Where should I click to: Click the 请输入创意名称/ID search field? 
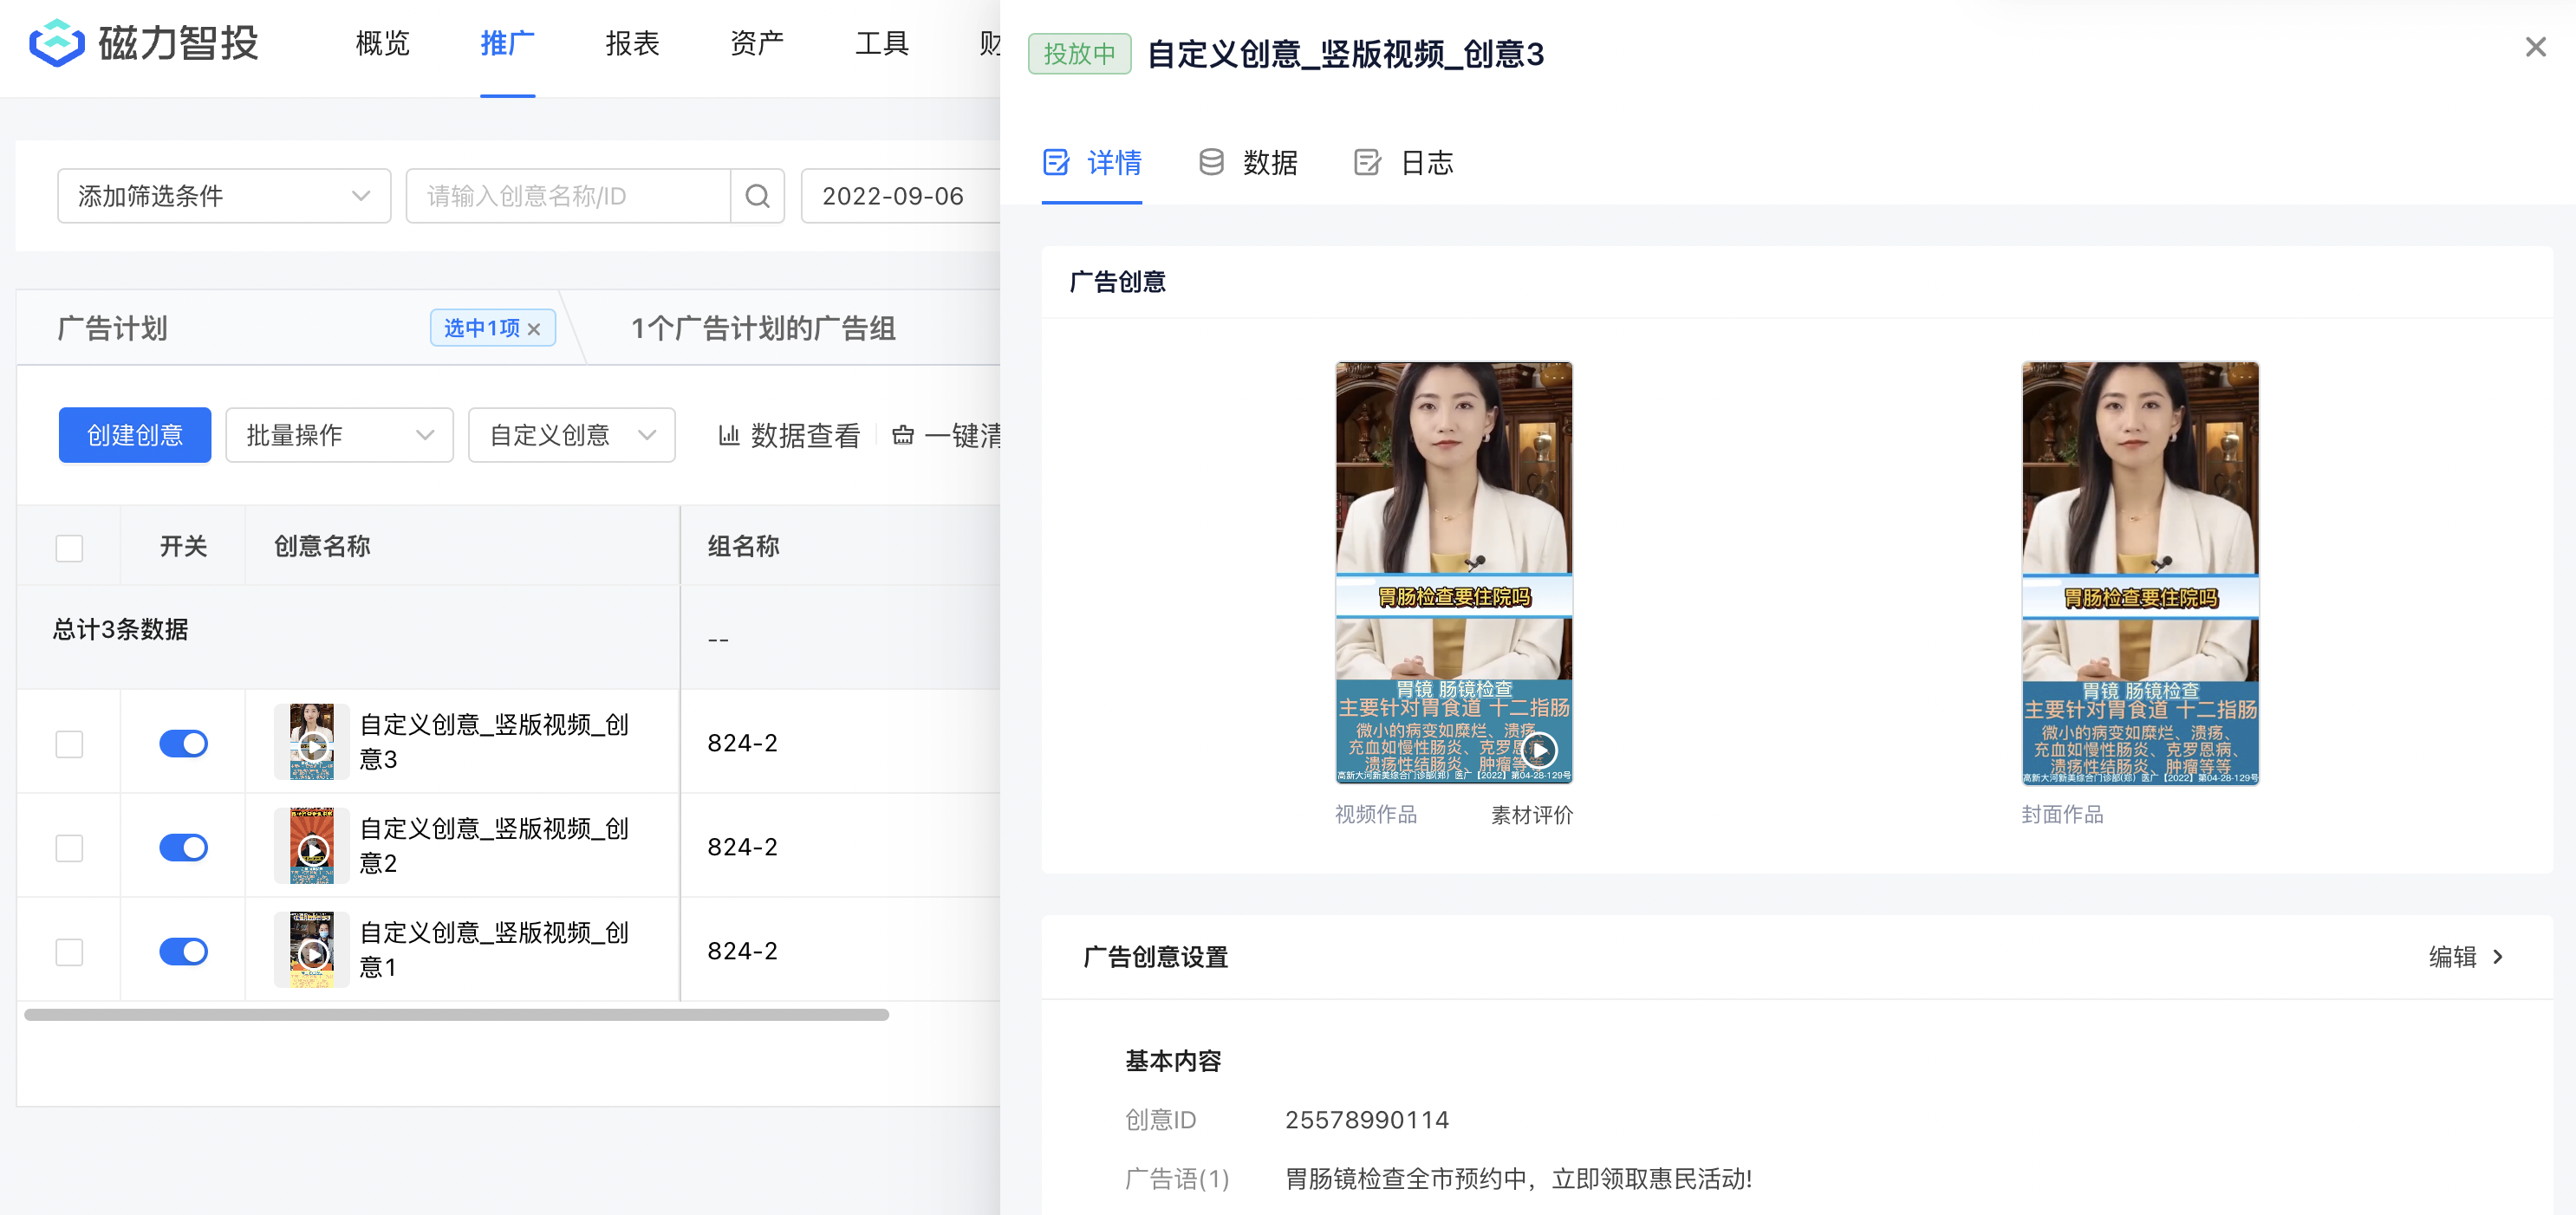[x=568, y=196]
